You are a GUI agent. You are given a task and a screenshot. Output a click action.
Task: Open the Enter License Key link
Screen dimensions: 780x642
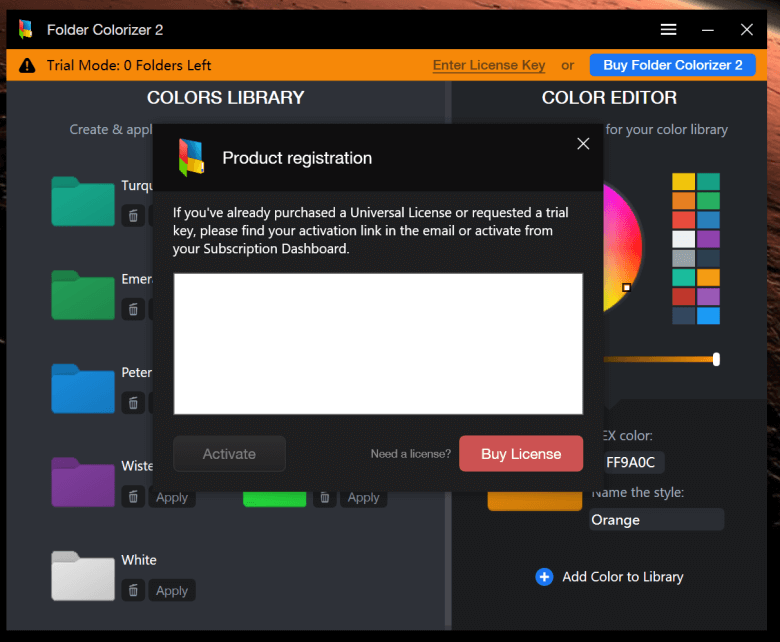(489, 65)
